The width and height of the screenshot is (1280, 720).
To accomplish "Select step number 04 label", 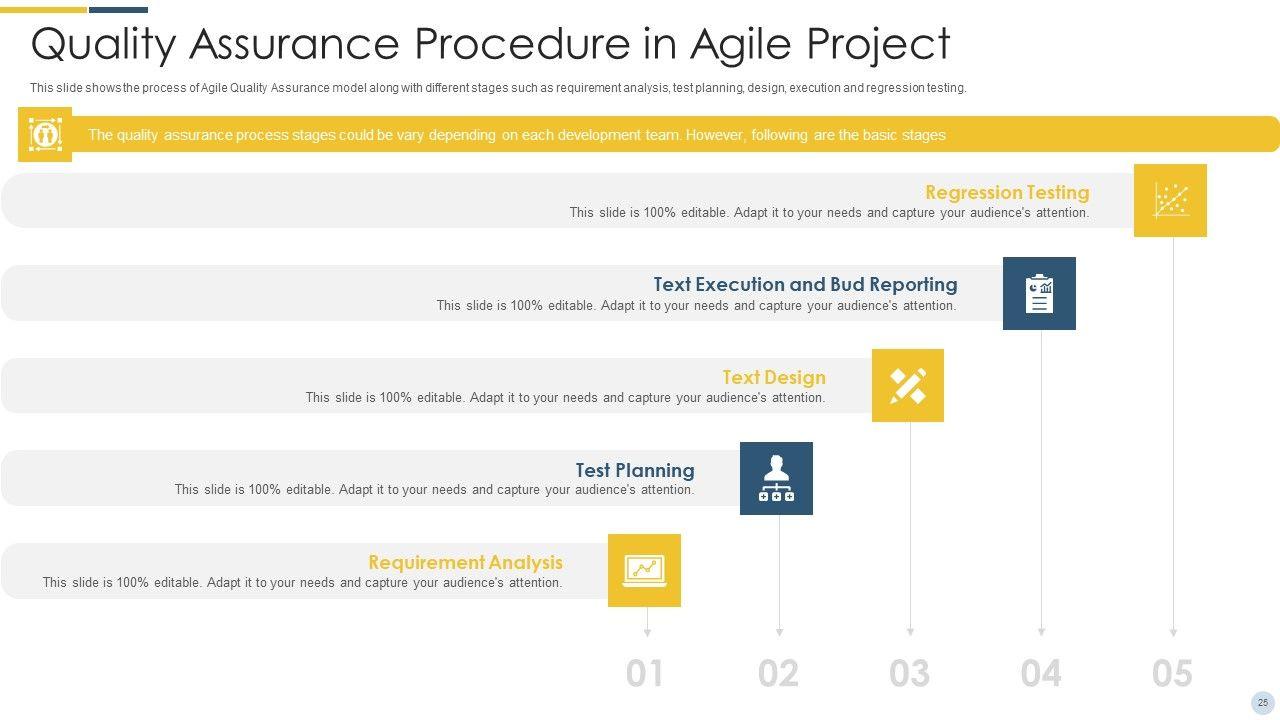I will (x=1041, y=674).
